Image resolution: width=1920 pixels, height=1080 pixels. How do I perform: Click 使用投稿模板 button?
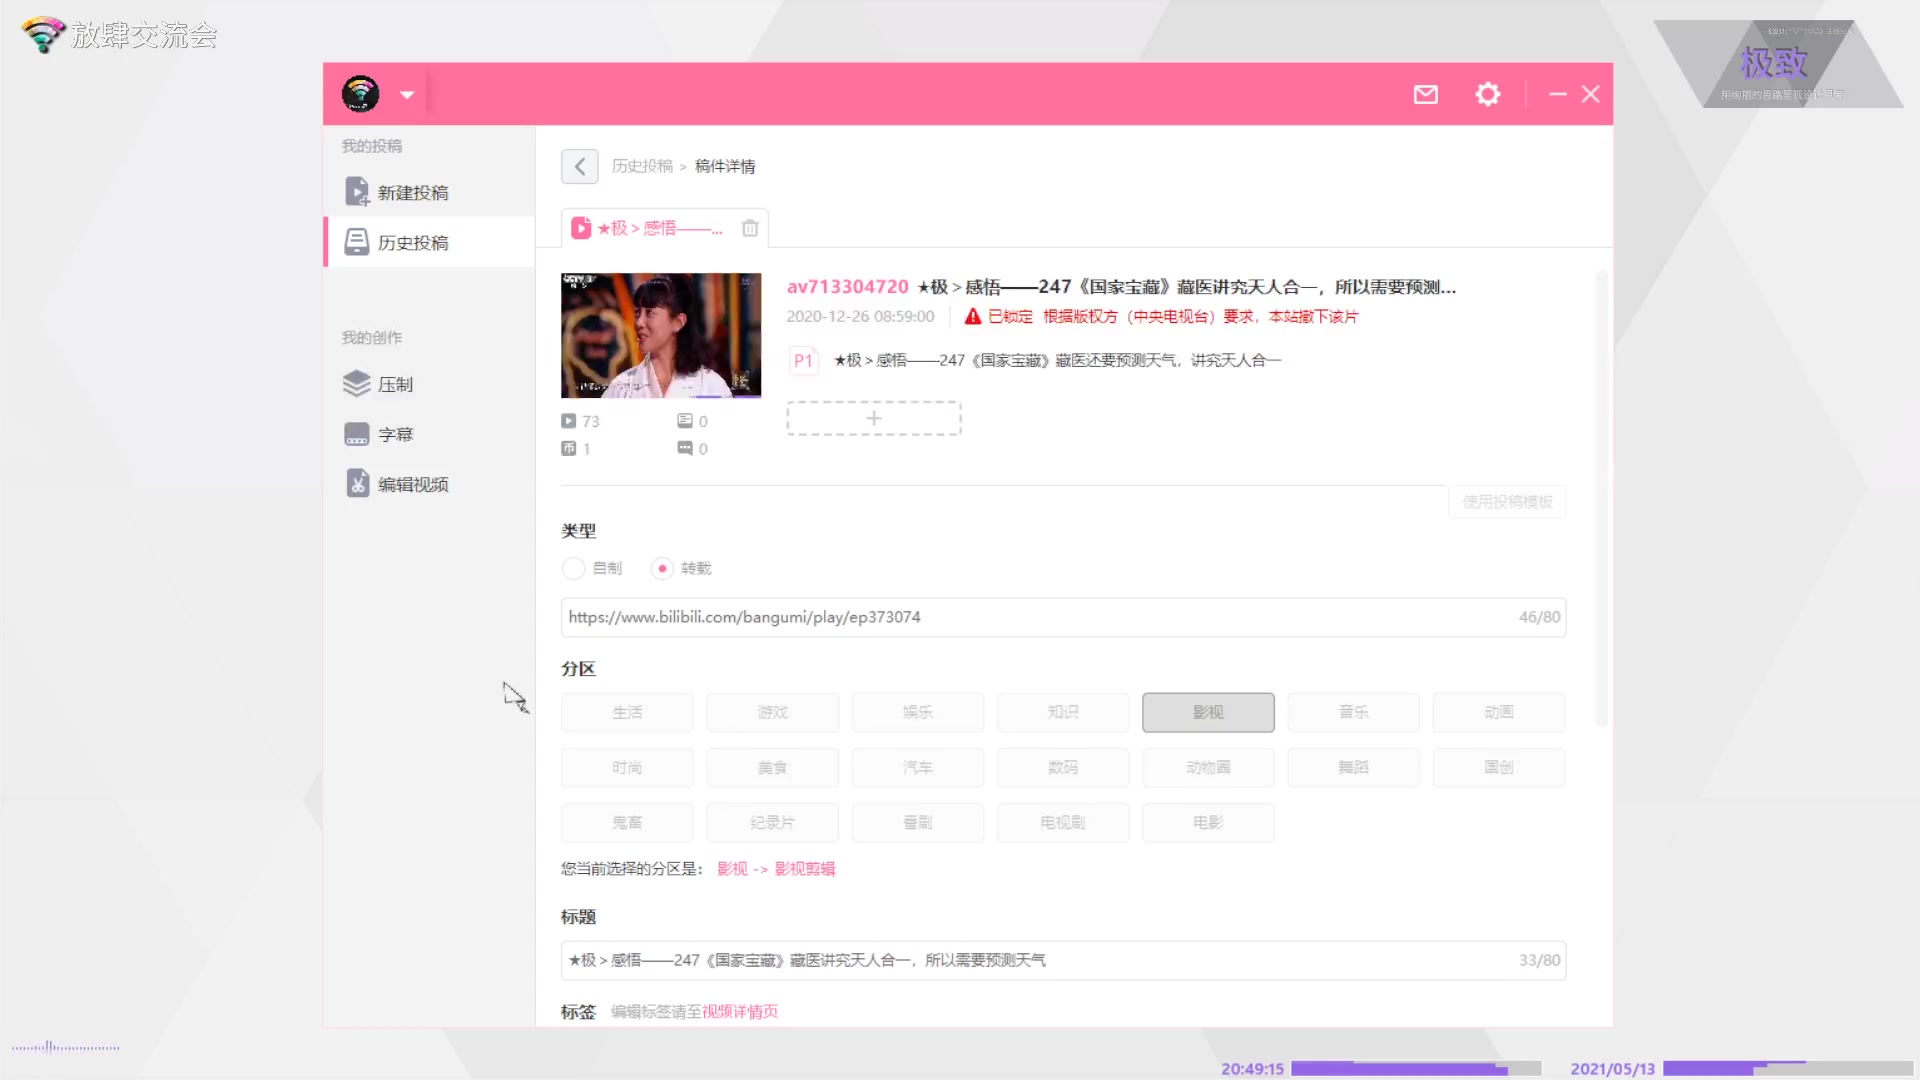point(1507,501)
